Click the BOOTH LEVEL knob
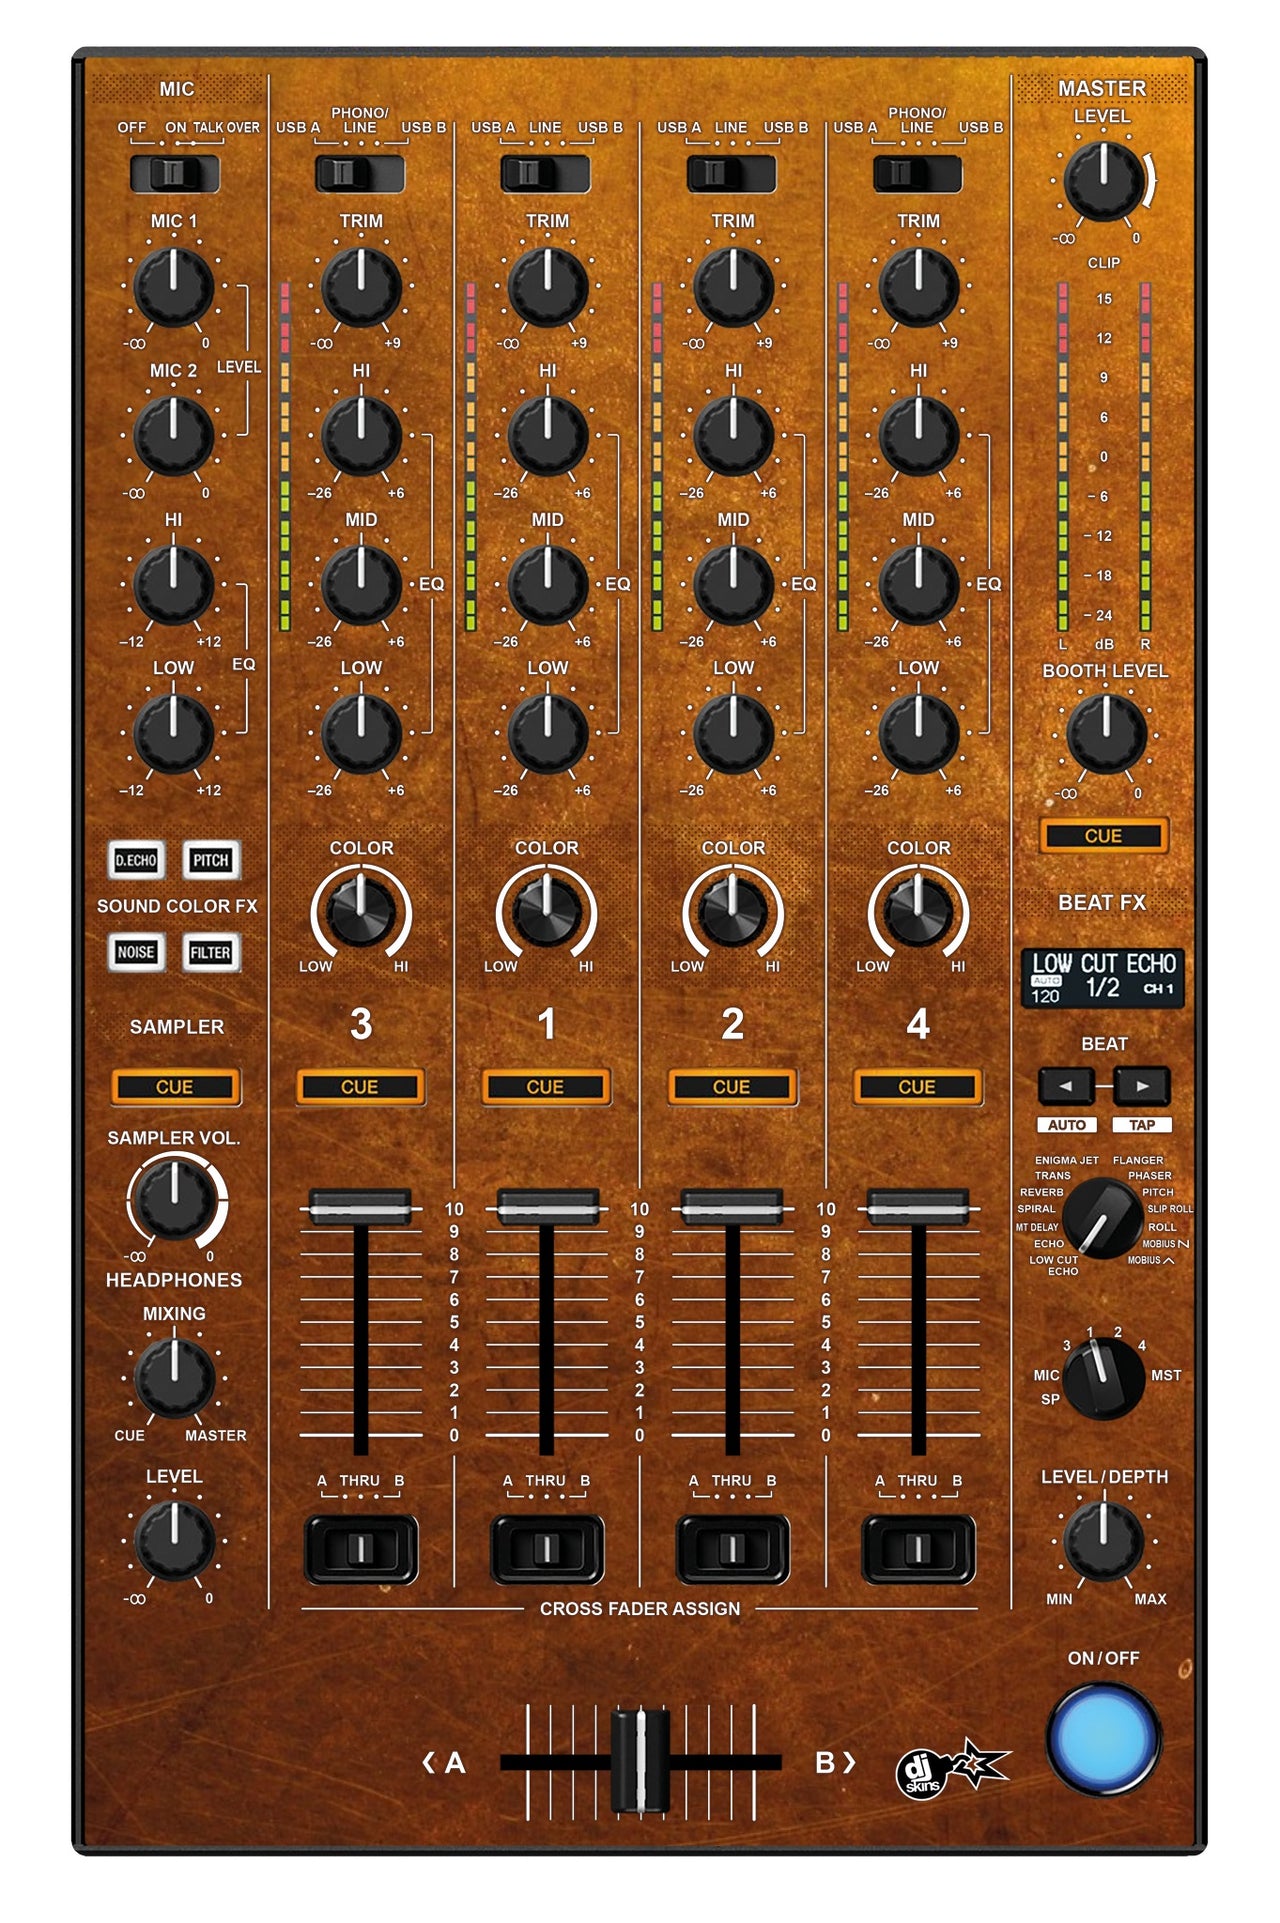 [x=1106, y=735]
